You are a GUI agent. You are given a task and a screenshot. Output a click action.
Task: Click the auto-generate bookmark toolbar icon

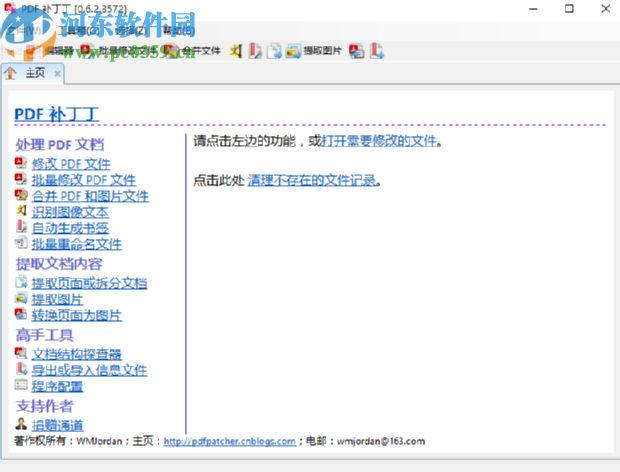coord(255,51)
